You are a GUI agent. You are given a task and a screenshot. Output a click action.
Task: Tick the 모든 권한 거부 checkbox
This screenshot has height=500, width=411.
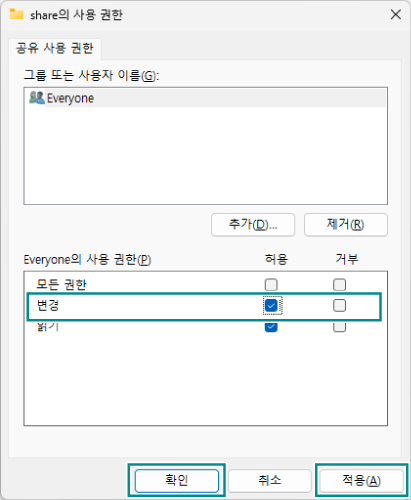click(339, 285)
